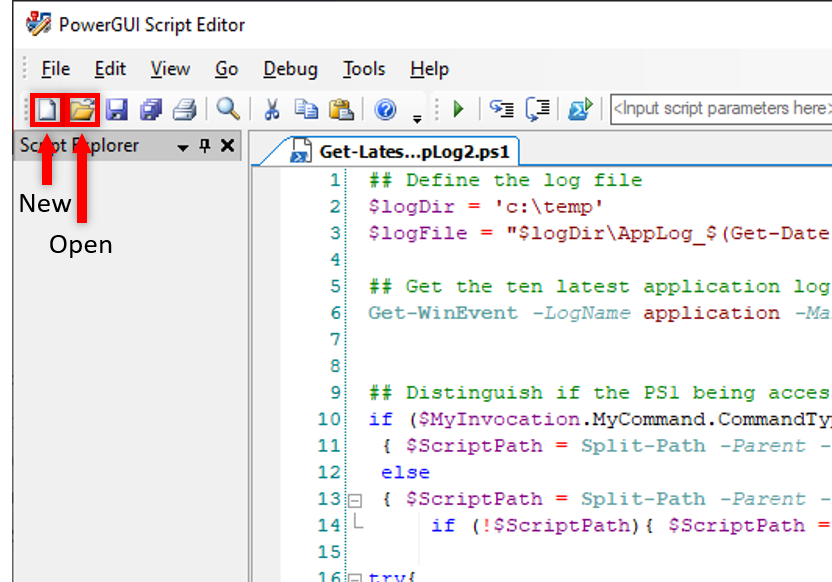Open the Go menu

click(227, 69)
